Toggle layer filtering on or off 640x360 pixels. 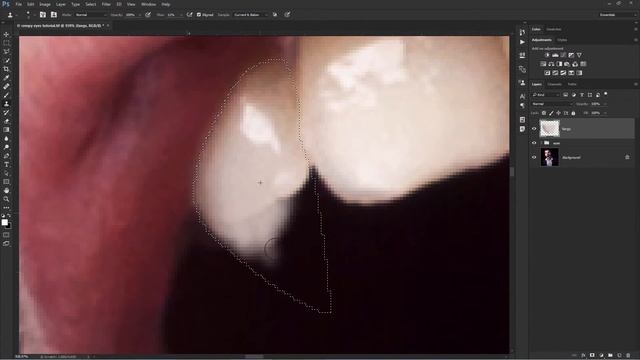(x=606, y=94)
